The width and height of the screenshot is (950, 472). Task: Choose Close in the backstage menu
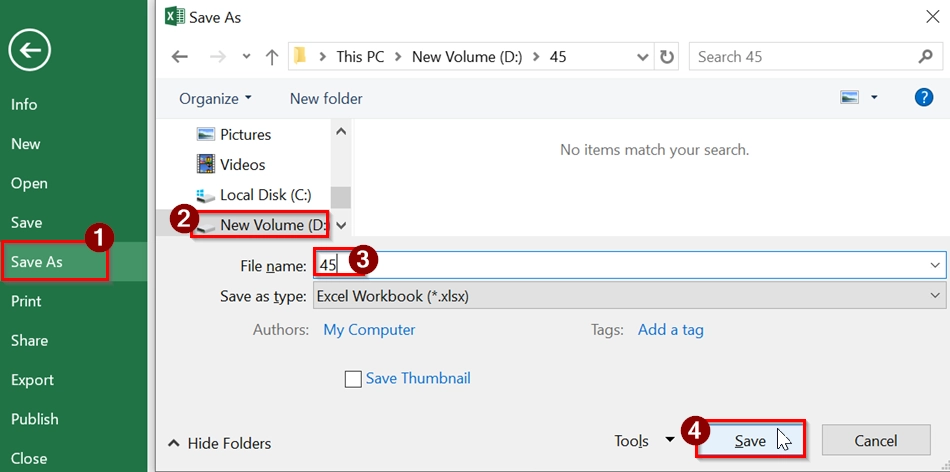pyautogui.click(x=28, y=459)
